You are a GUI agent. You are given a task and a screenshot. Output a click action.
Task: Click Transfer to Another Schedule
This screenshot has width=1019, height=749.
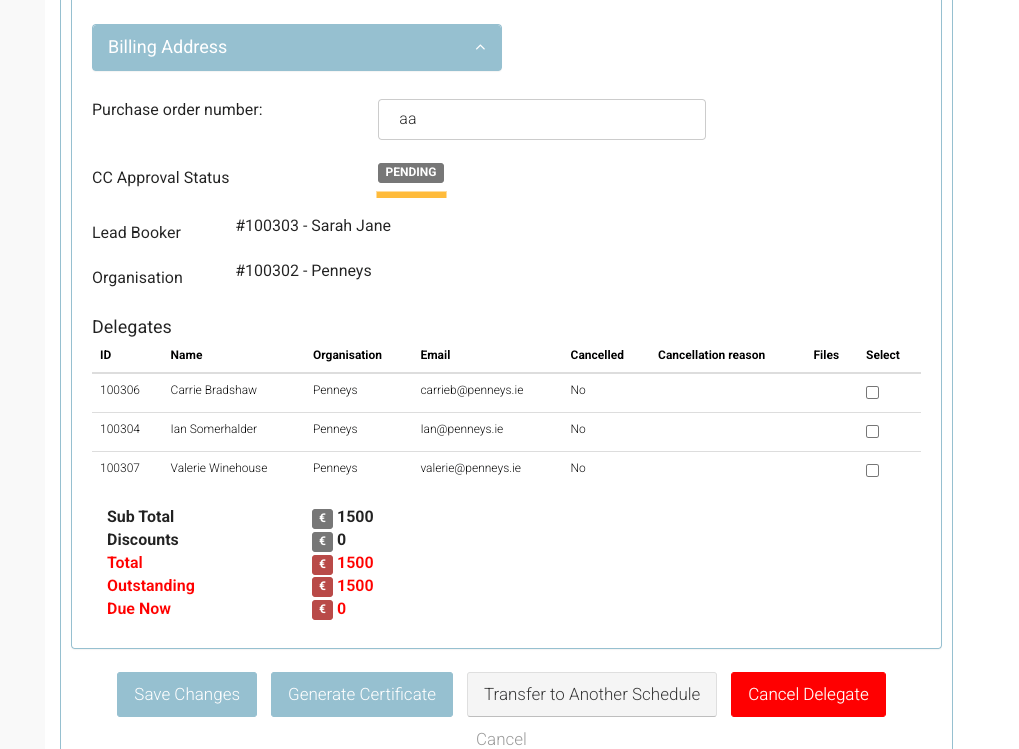591,694
